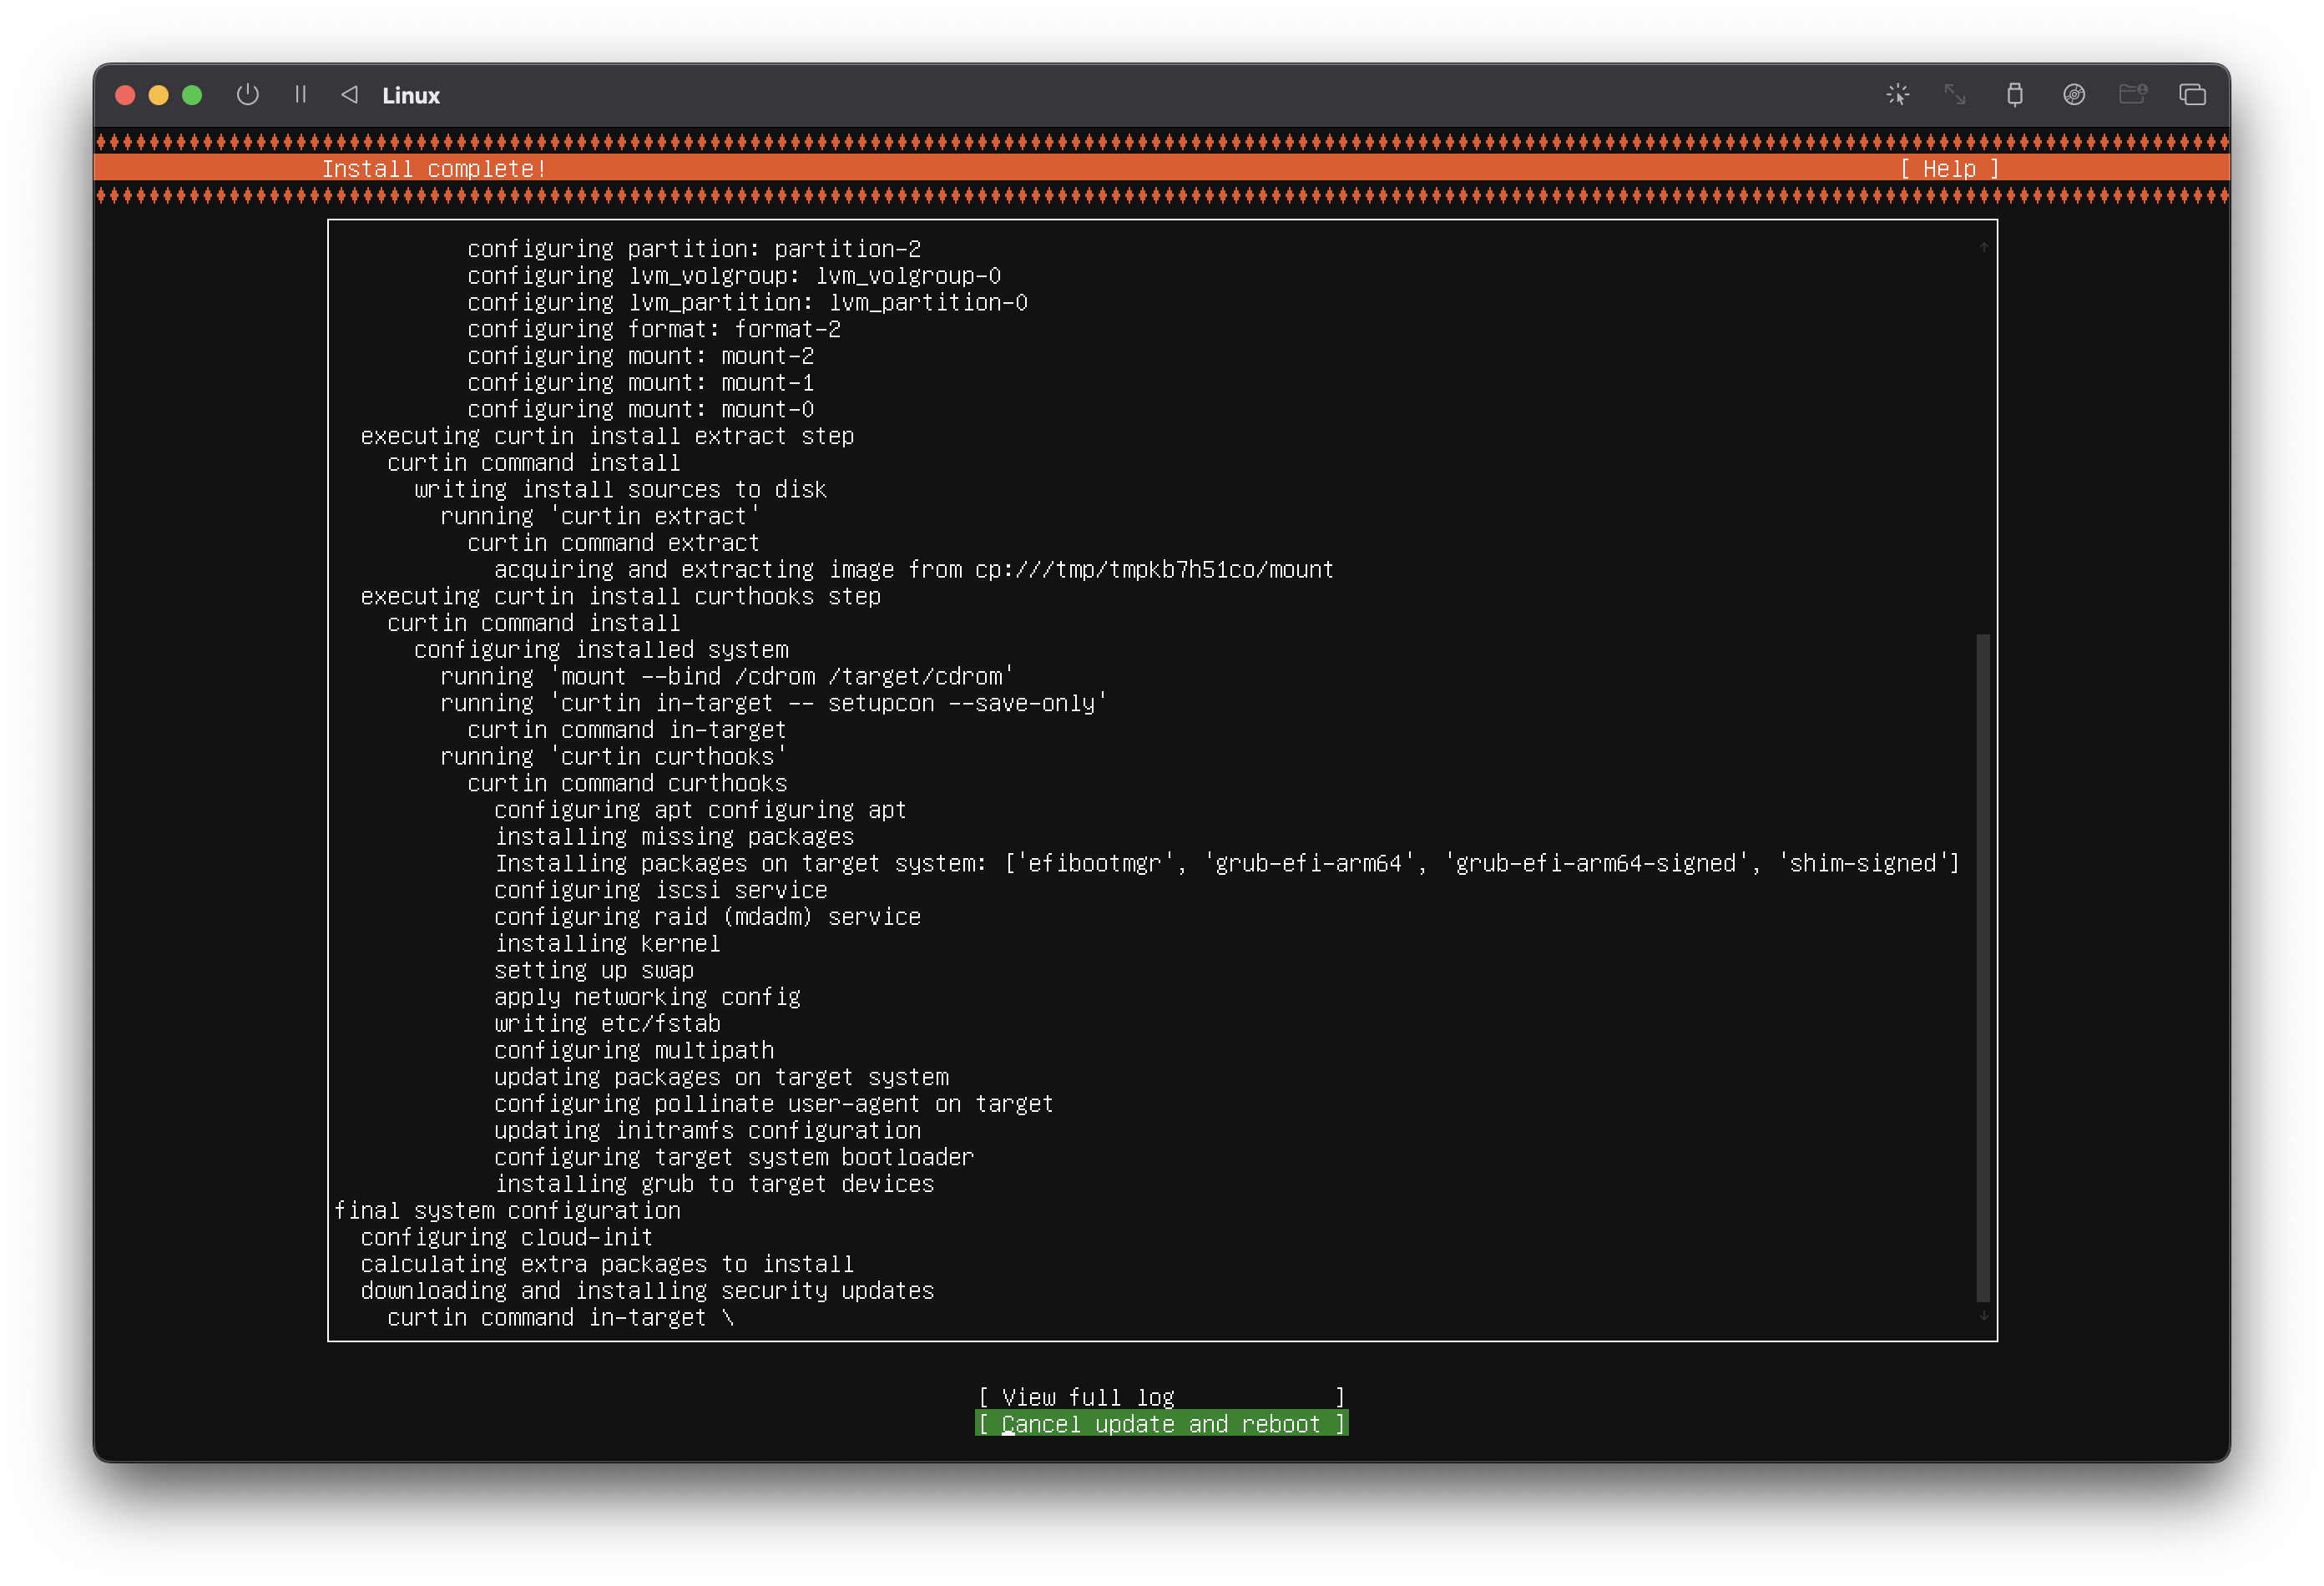The width and height of the screenshot is (2324, 1586).
Task: Open the shared folder icon menu
Action: click(x=2132, y=95)
